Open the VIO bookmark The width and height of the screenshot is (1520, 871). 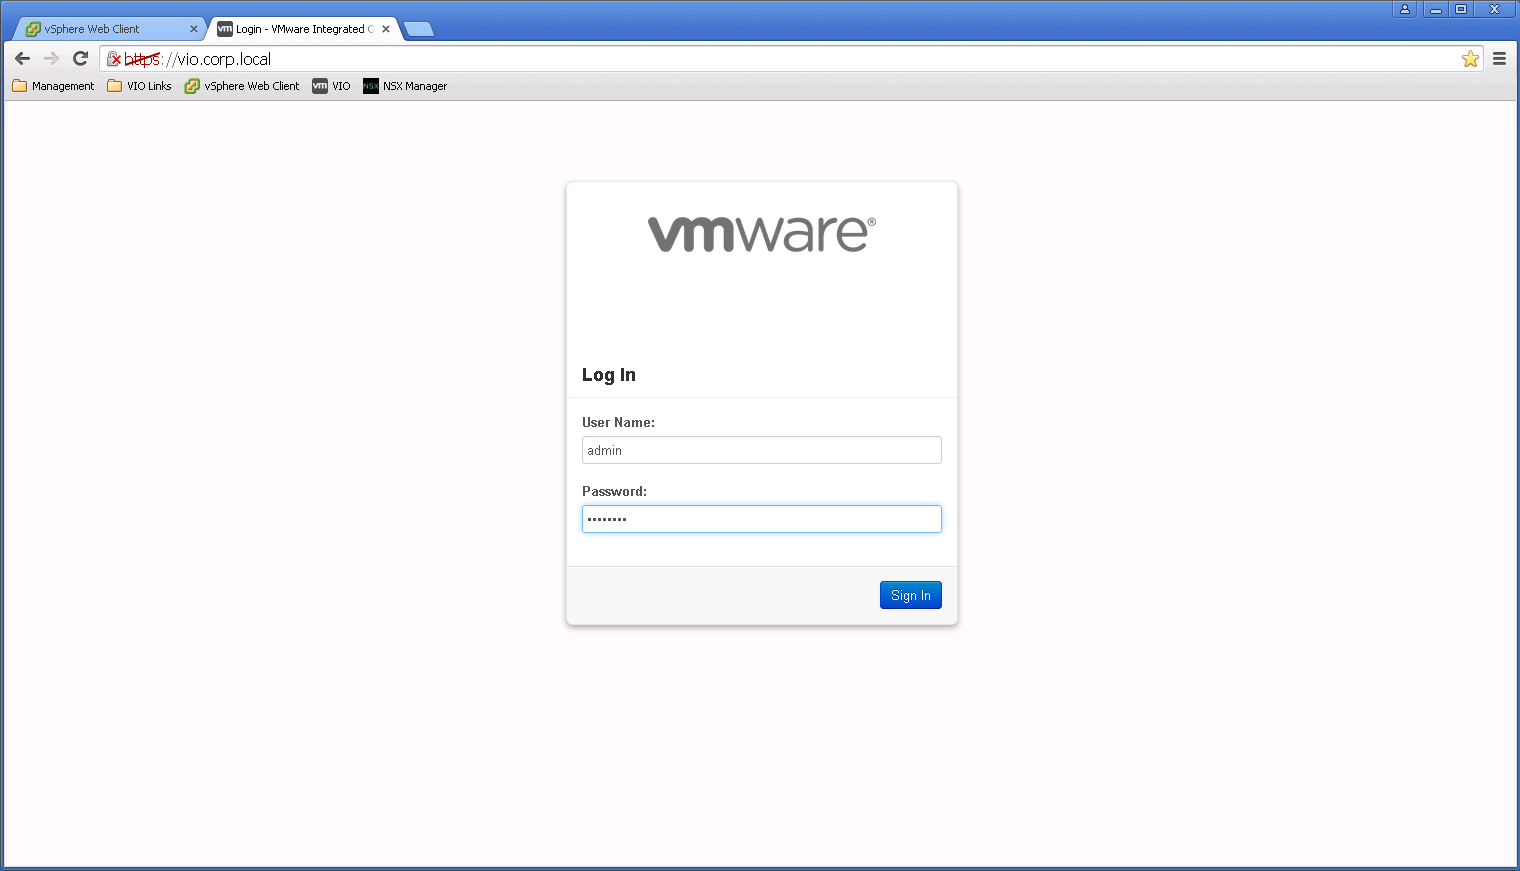click(331, 86)
